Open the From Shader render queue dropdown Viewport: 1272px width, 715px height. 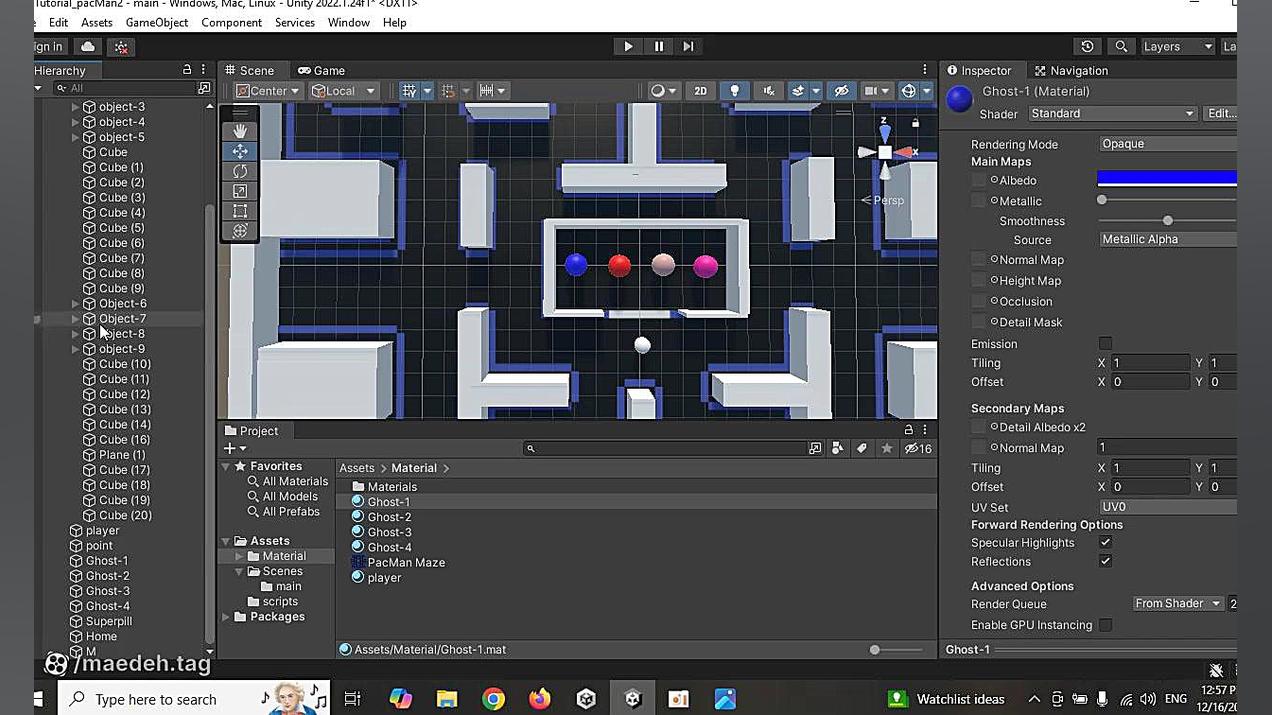tap(1178, 604)
